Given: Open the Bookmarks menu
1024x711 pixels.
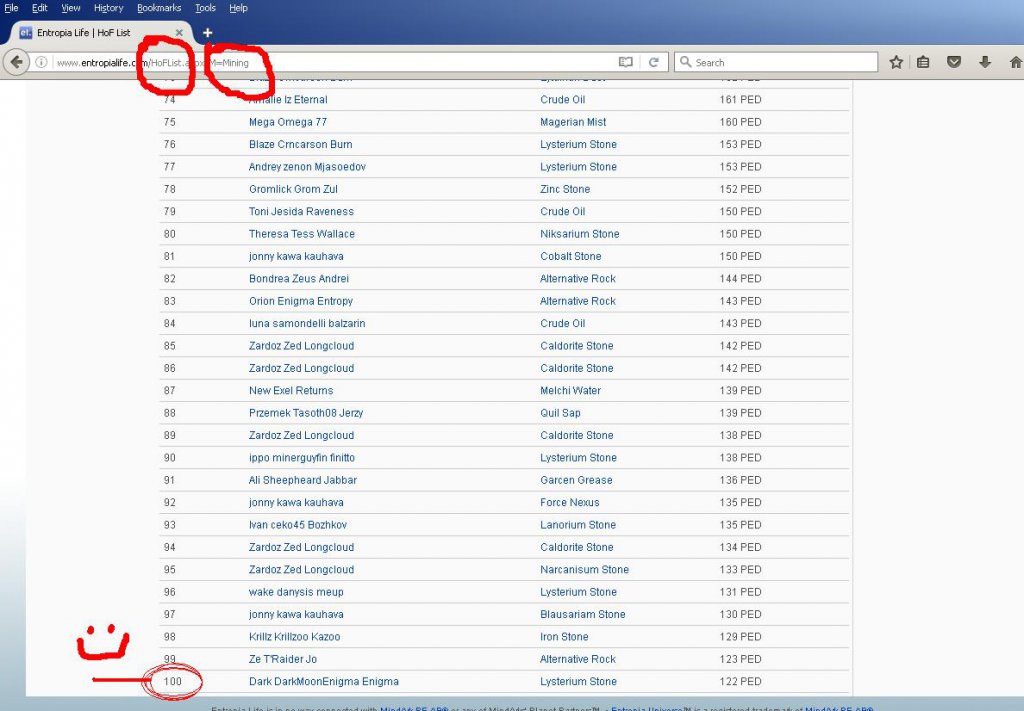Looking at the screenshot, I should tap(159, 8).
